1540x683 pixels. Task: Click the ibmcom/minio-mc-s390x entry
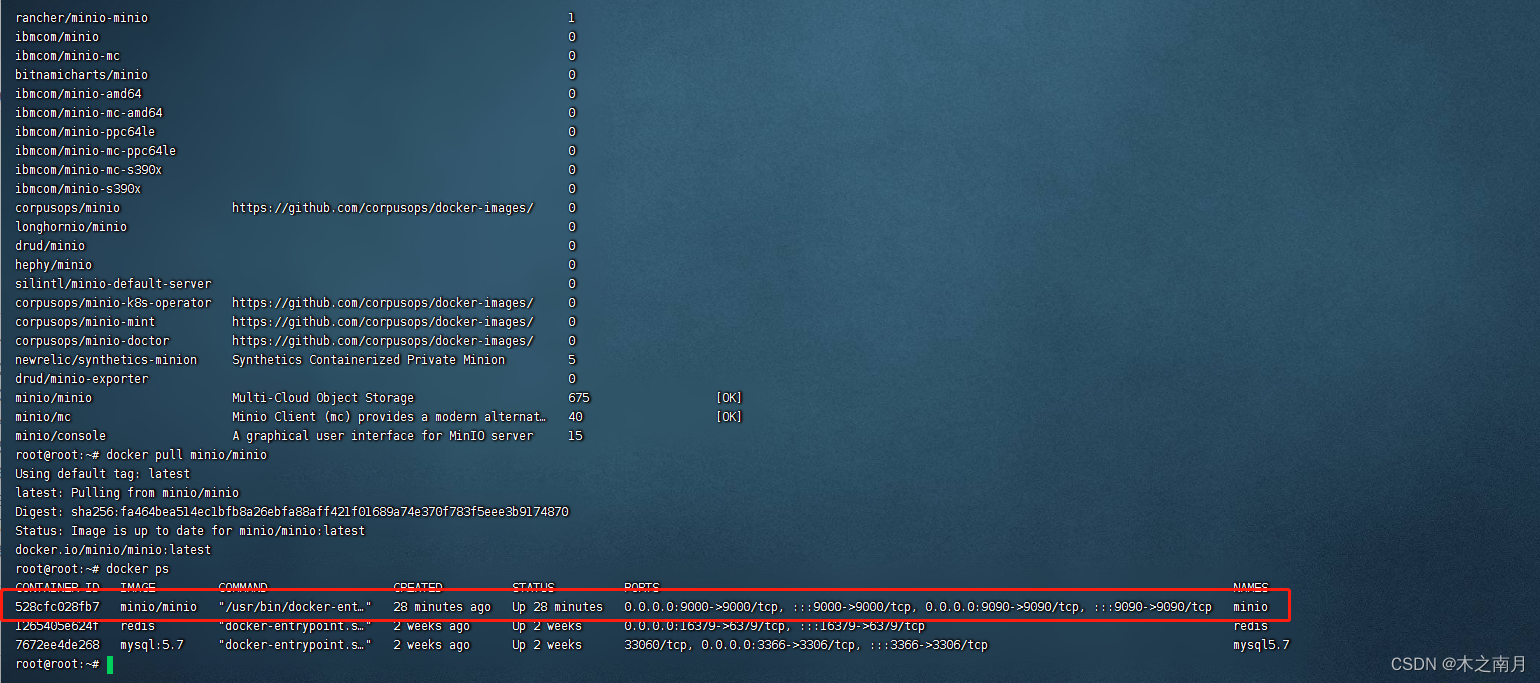click(88, 170)
